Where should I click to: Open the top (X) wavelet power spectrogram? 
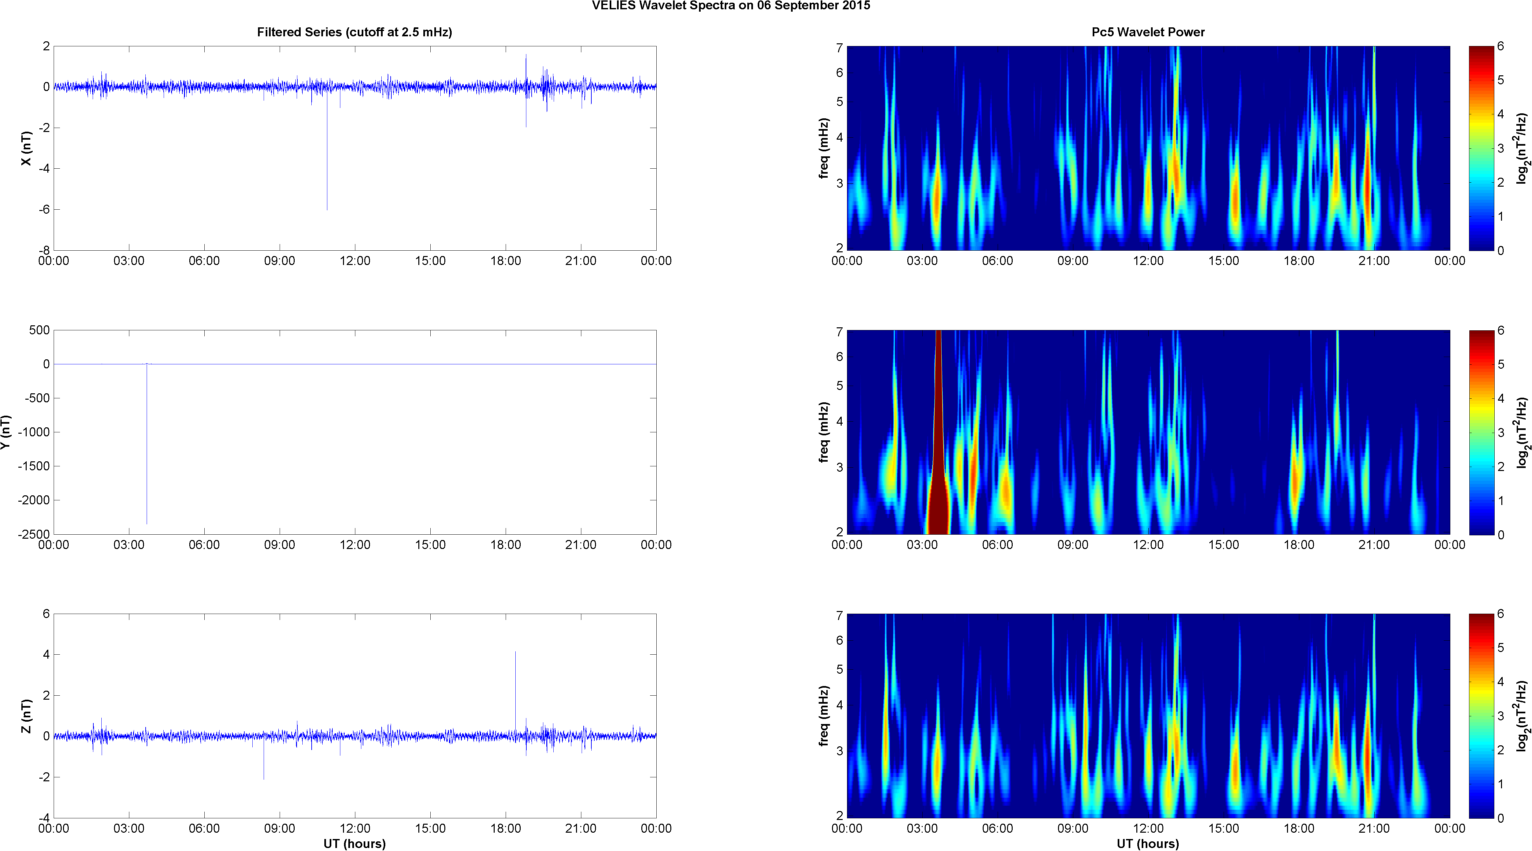1148,148
